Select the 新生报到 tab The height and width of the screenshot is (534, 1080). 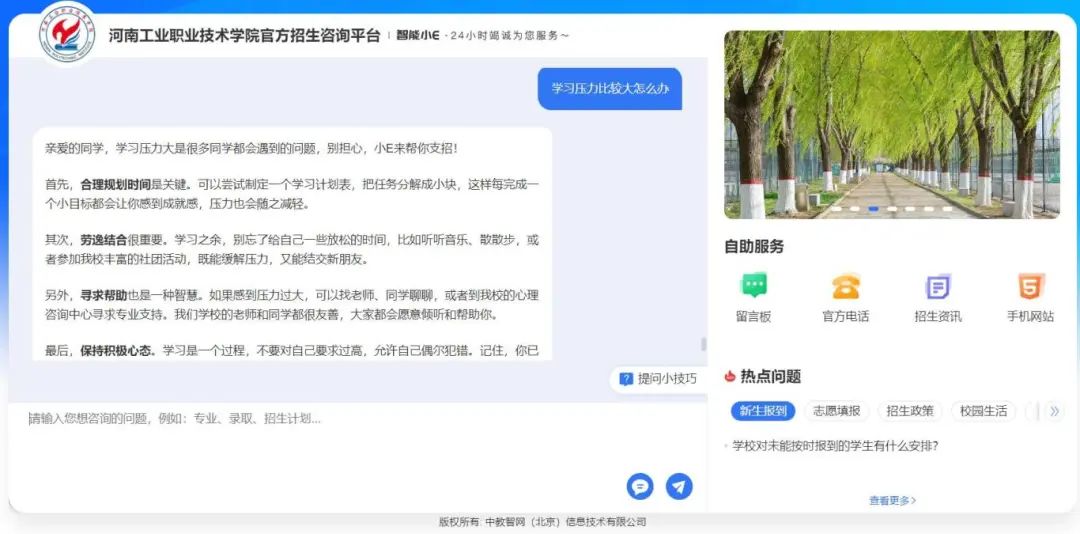[763, 411]
